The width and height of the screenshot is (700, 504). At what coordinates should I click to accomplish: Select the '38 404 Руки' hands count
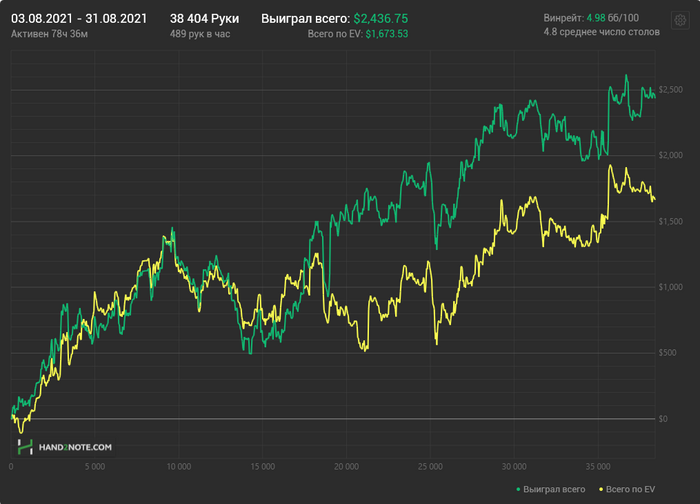coord(204,19)
